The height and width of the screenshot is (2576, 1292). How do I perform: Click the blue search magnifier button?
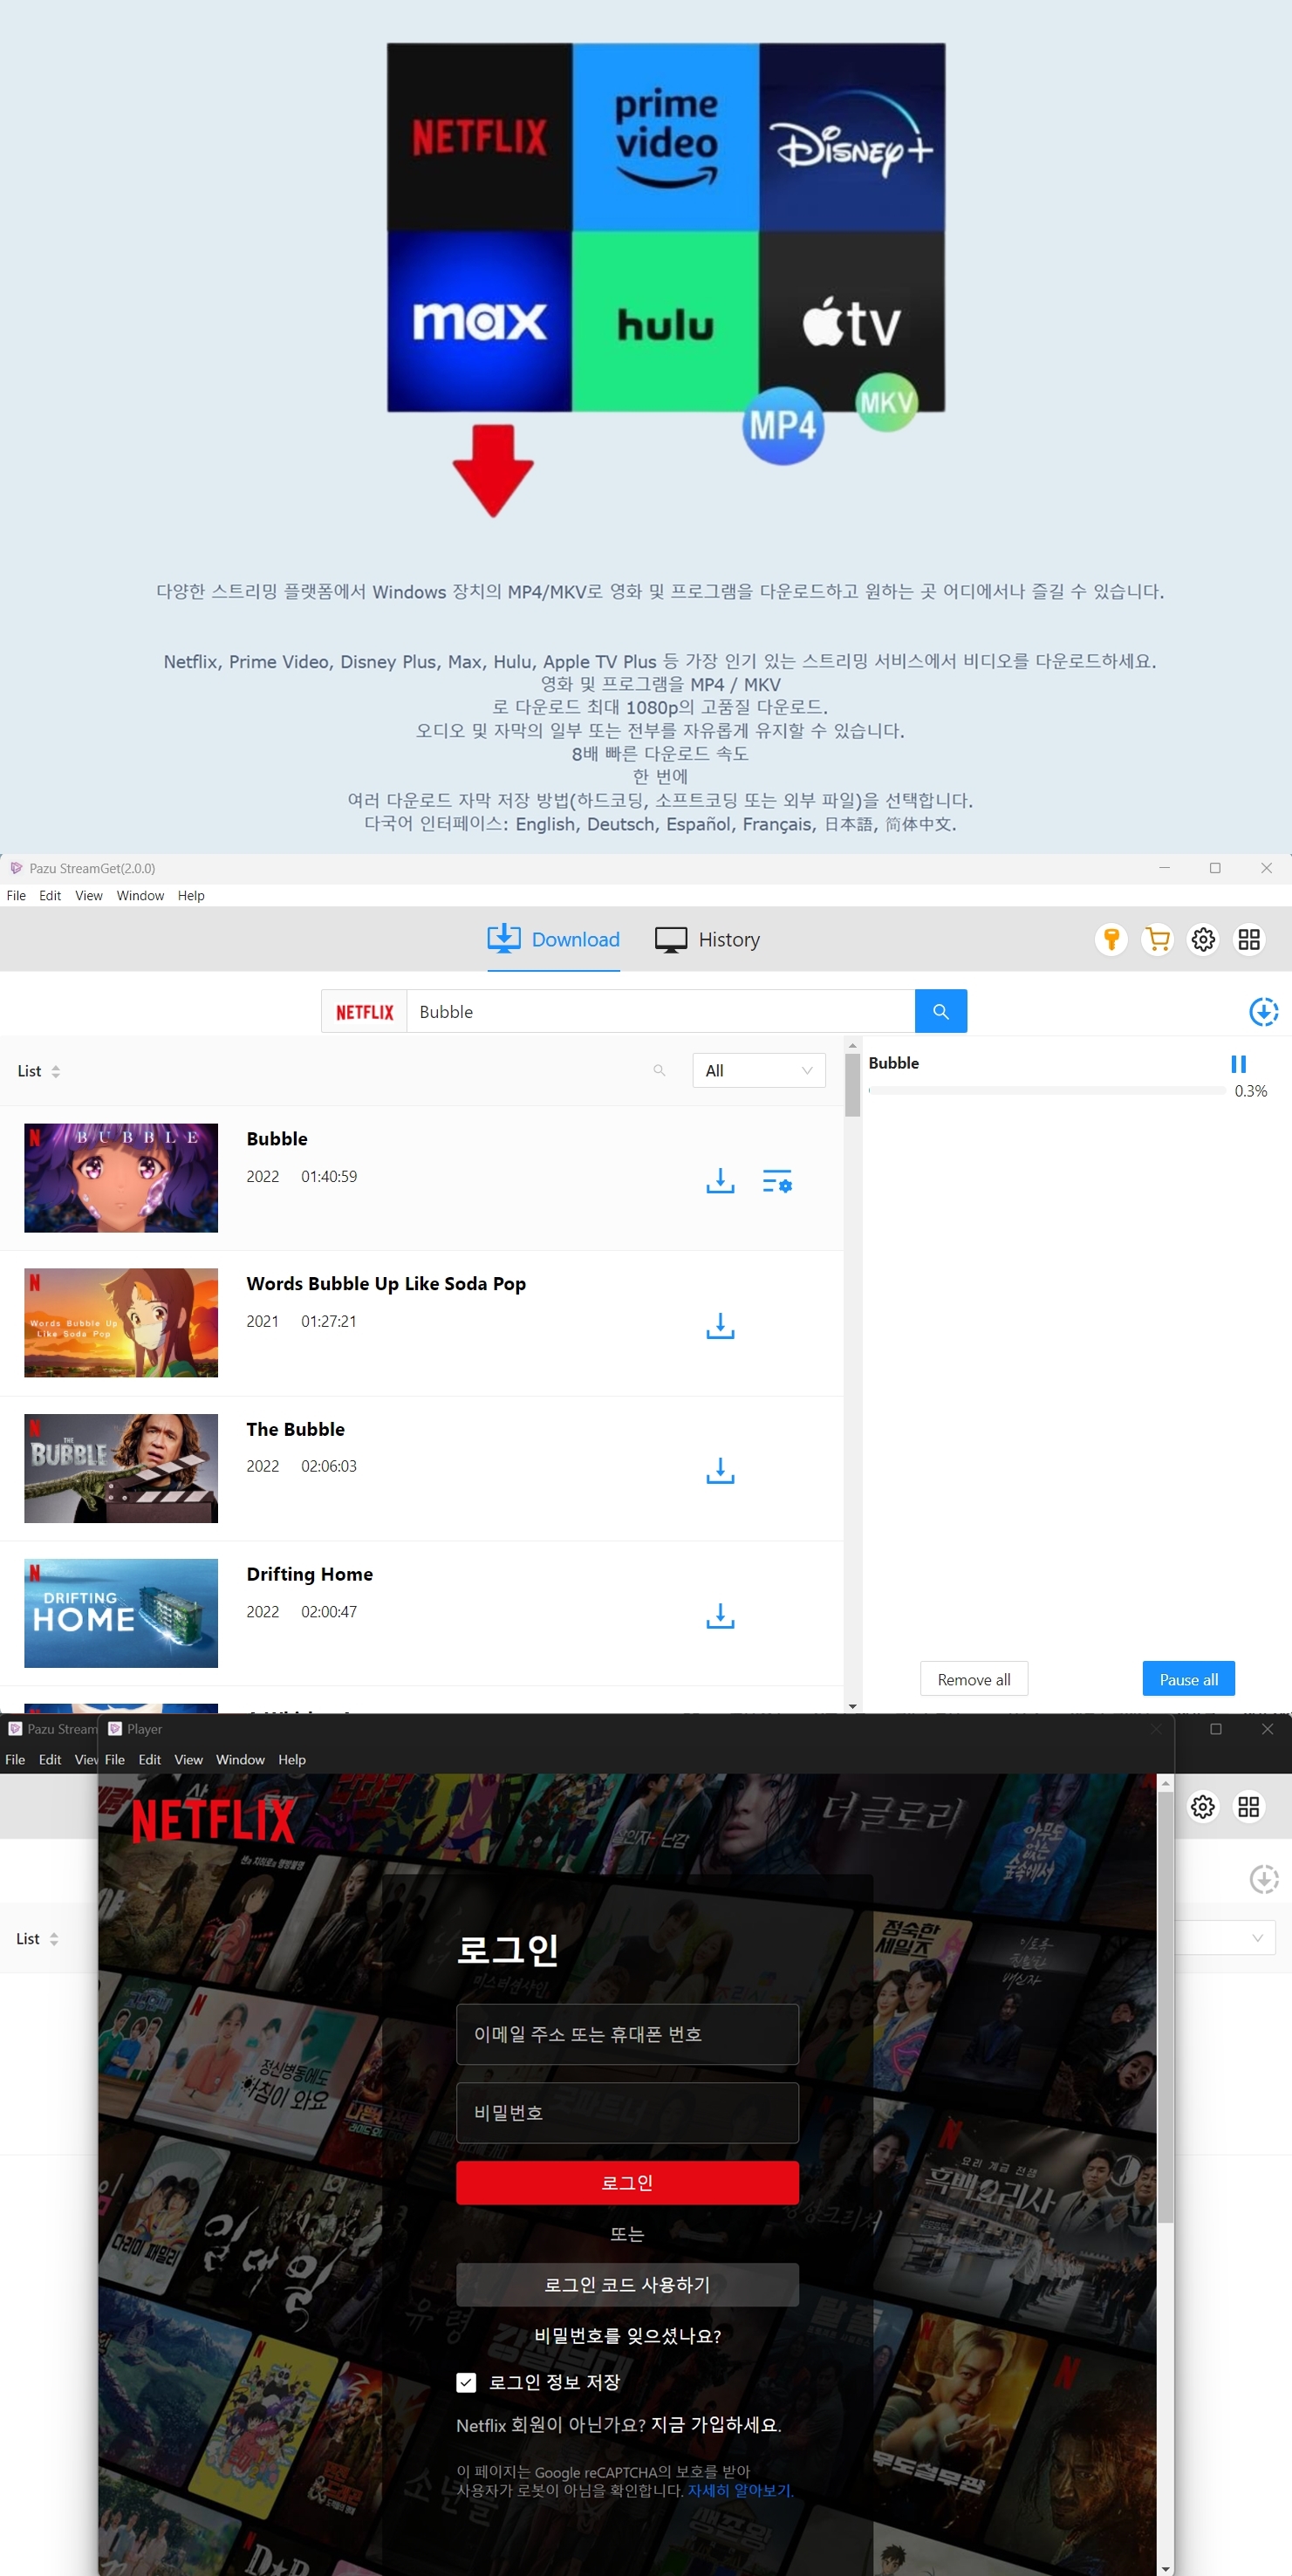click(940, 1011)
